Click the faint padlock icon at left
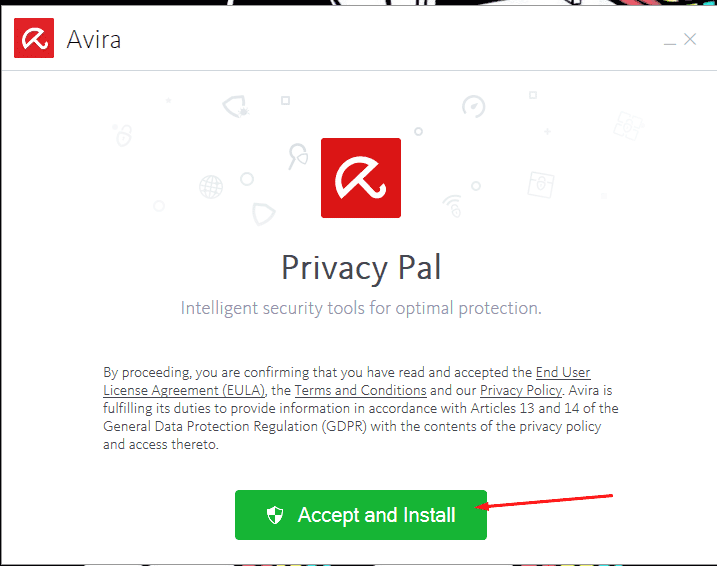The image size is (717, 566). (123, 134)
